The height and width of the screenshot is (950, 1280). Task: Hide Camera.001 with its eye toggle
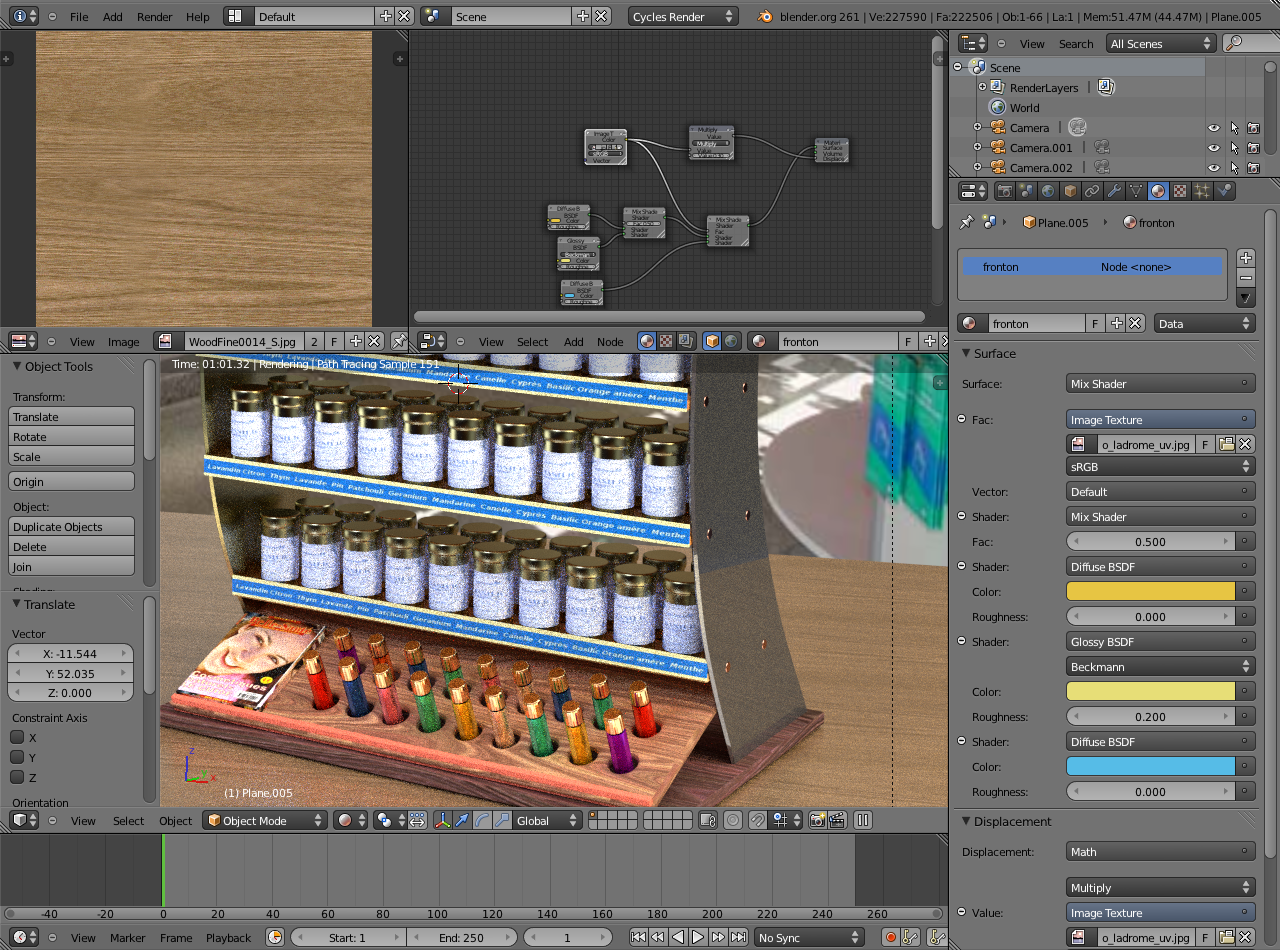1213,147
